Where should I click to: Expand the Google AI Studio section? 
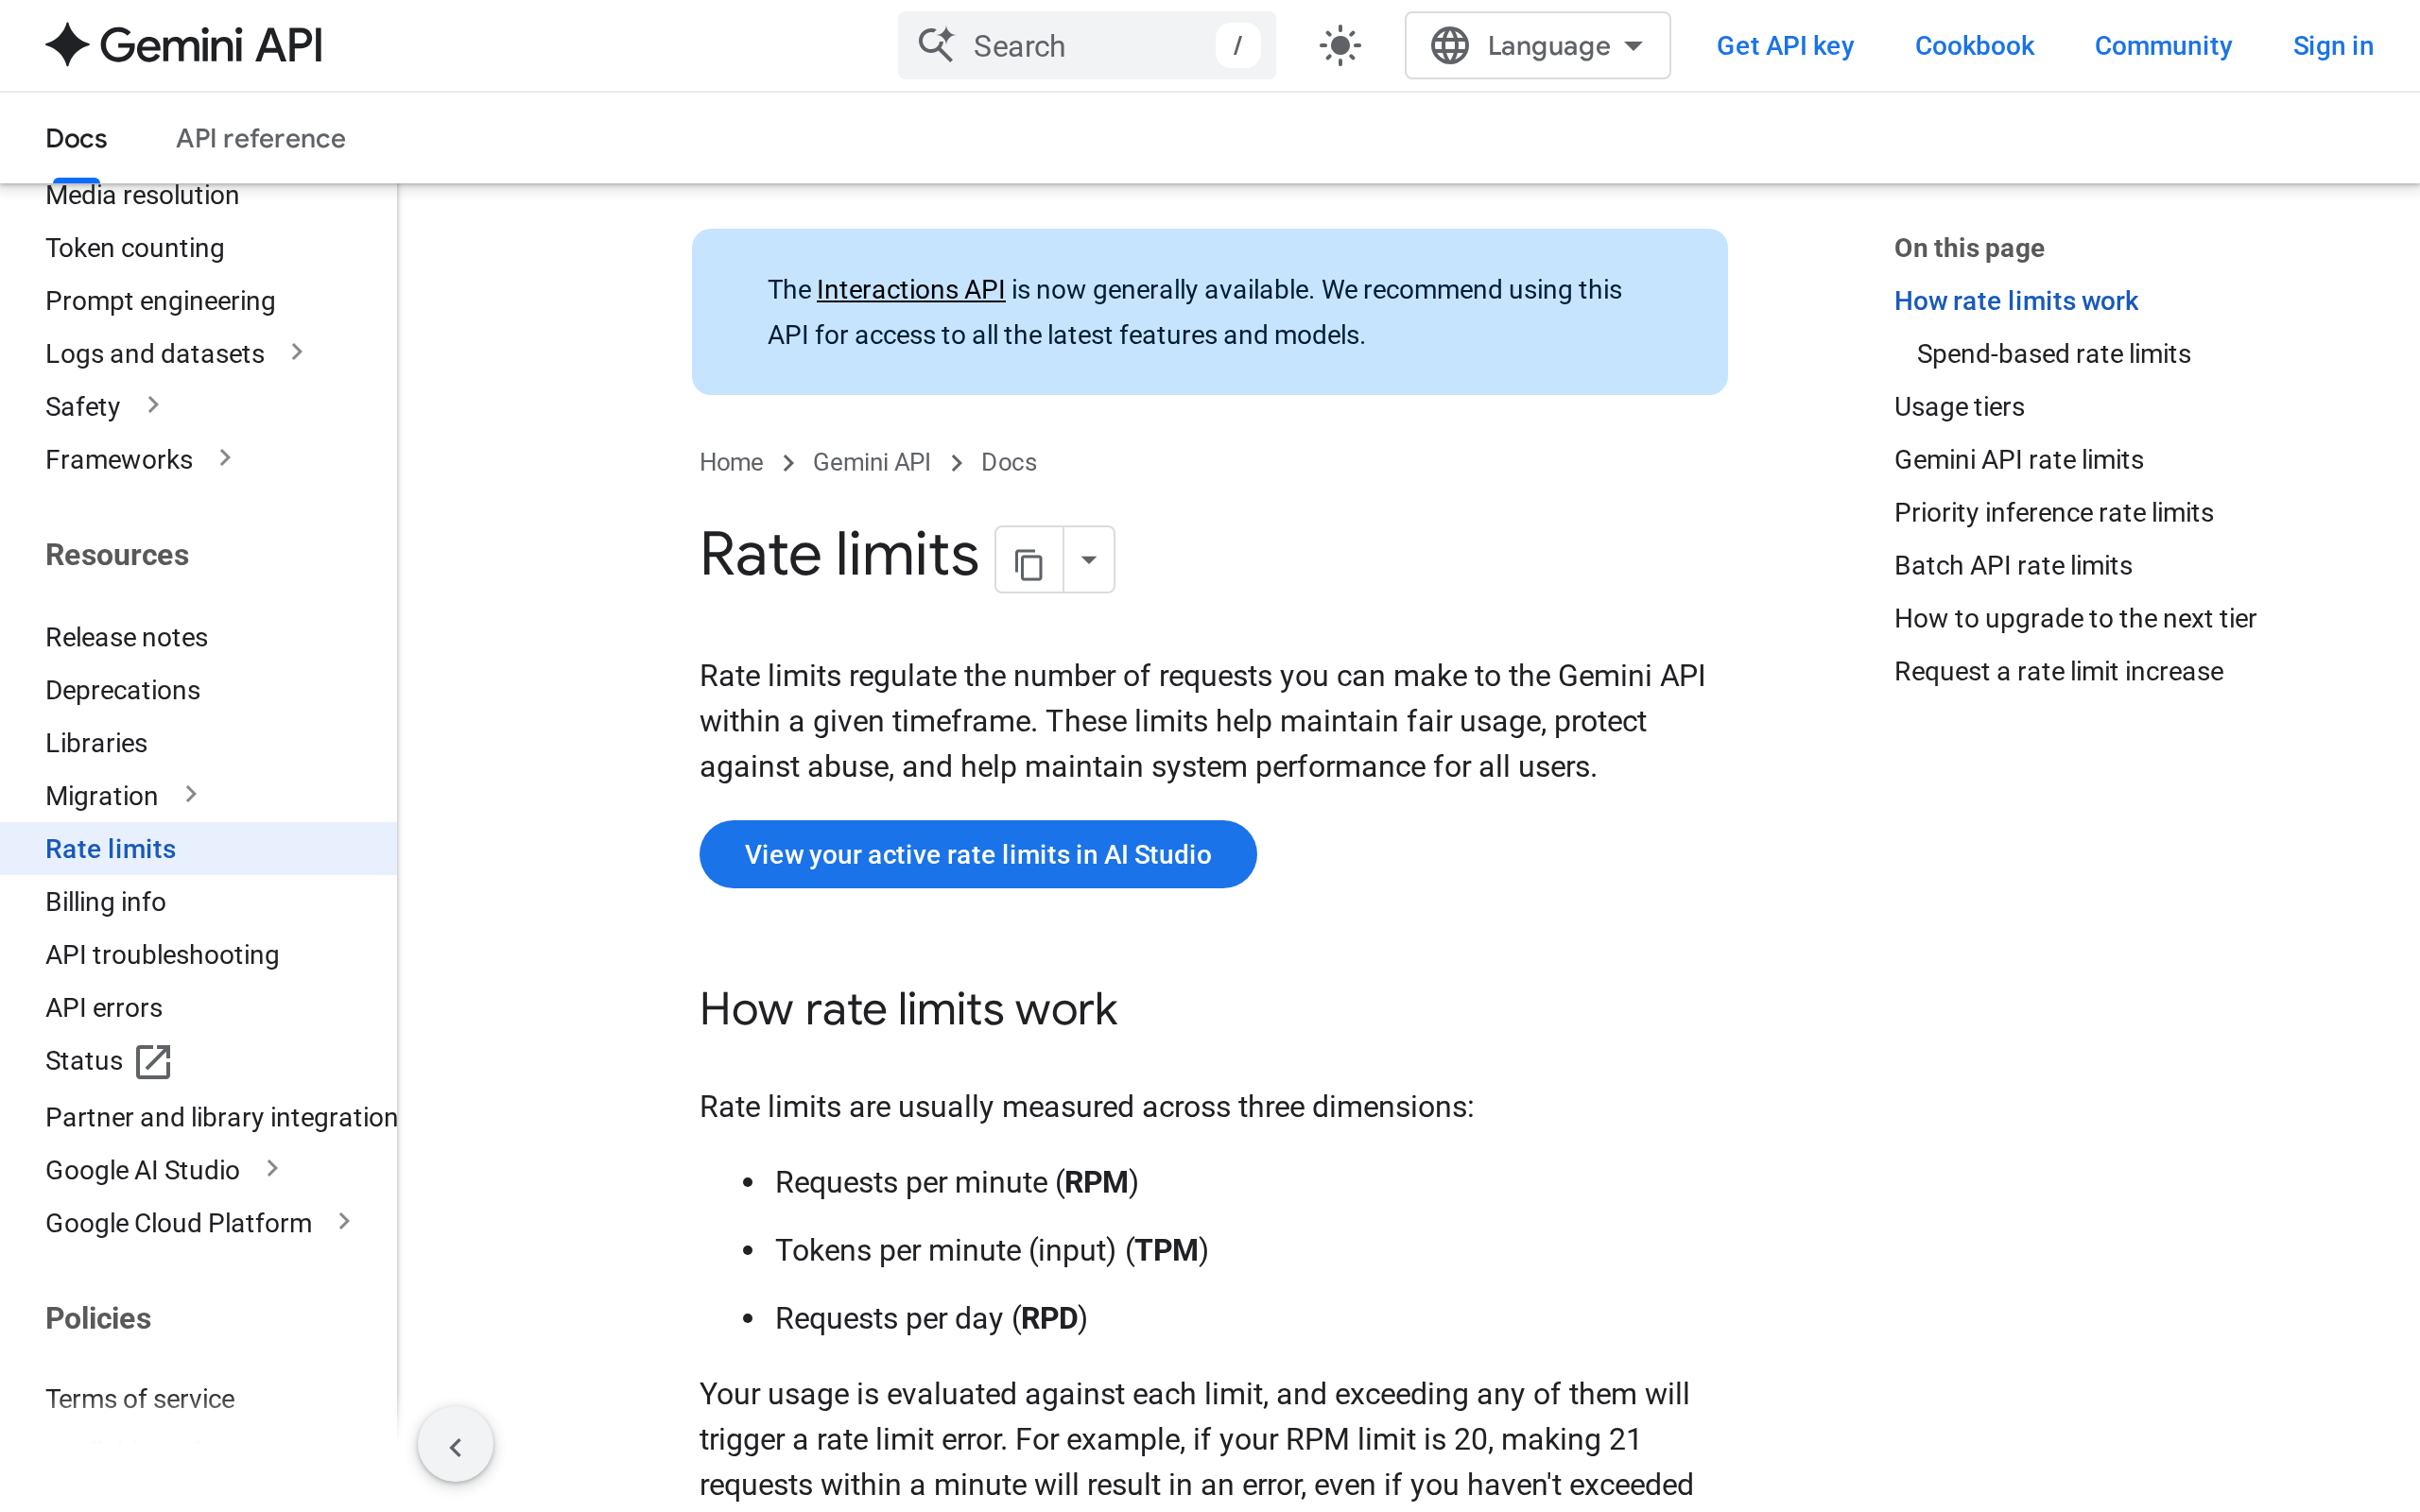[x=272, y=1169]
